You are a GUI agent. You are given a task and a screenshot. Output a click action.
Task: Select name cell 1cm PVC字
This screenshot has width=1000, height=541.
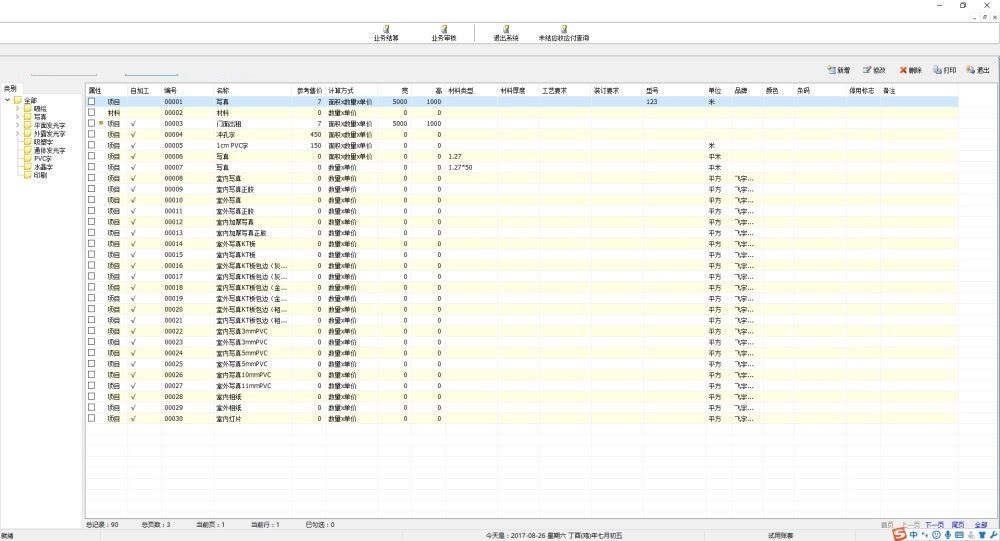(232, 145)
